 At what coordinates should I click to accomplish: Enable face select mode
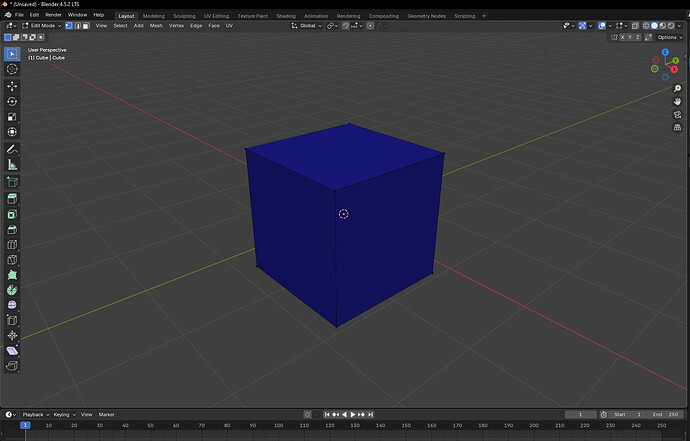tap(86, 26)
